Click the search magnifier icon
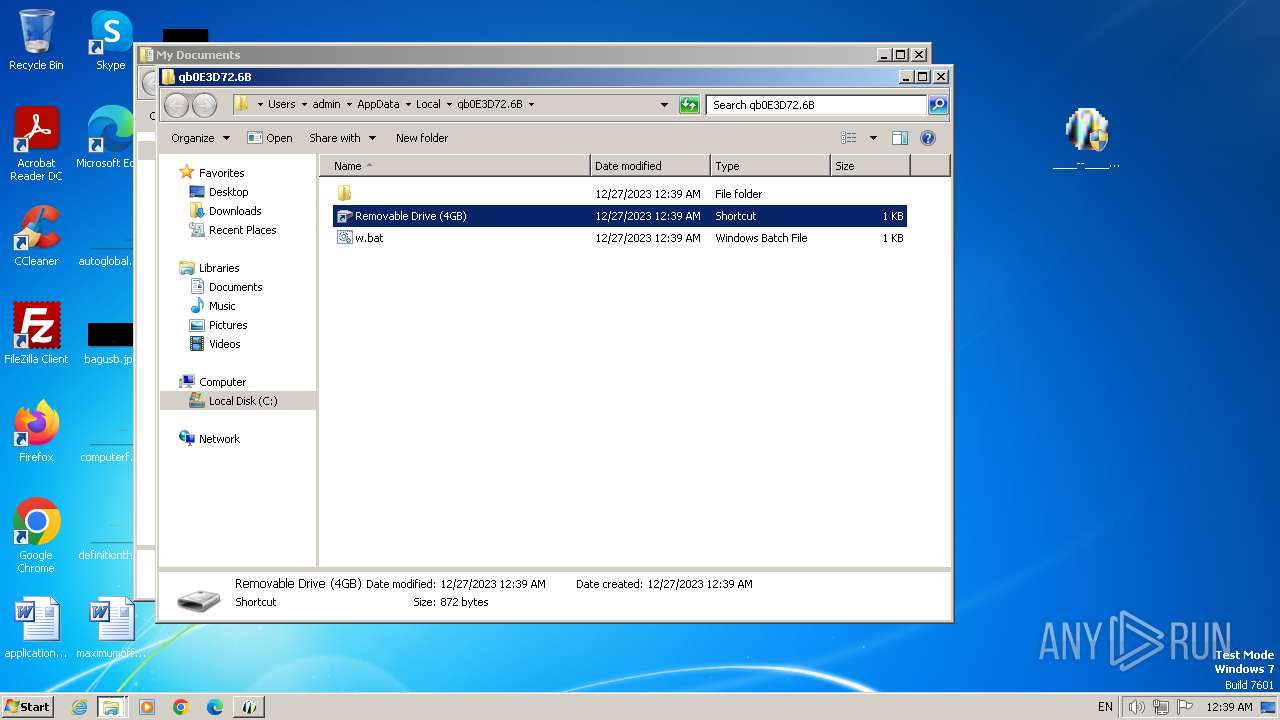1280x720 pixels. tap(938, 104)
